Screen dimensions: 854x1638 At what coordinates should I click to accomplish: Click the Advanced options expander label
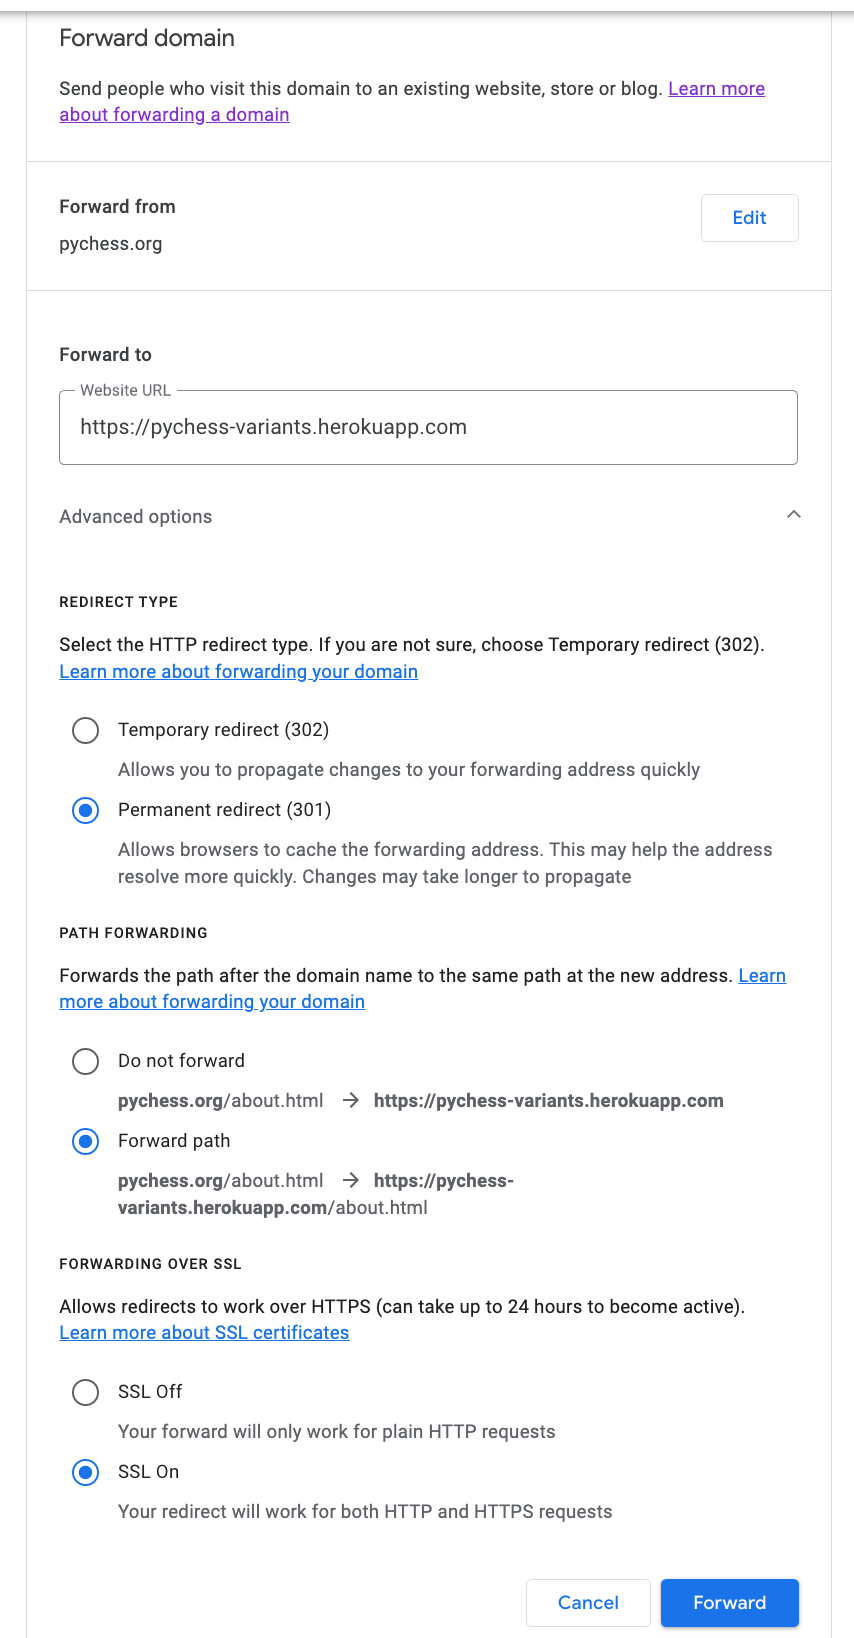pyautogui.click(x=136, y=517)
